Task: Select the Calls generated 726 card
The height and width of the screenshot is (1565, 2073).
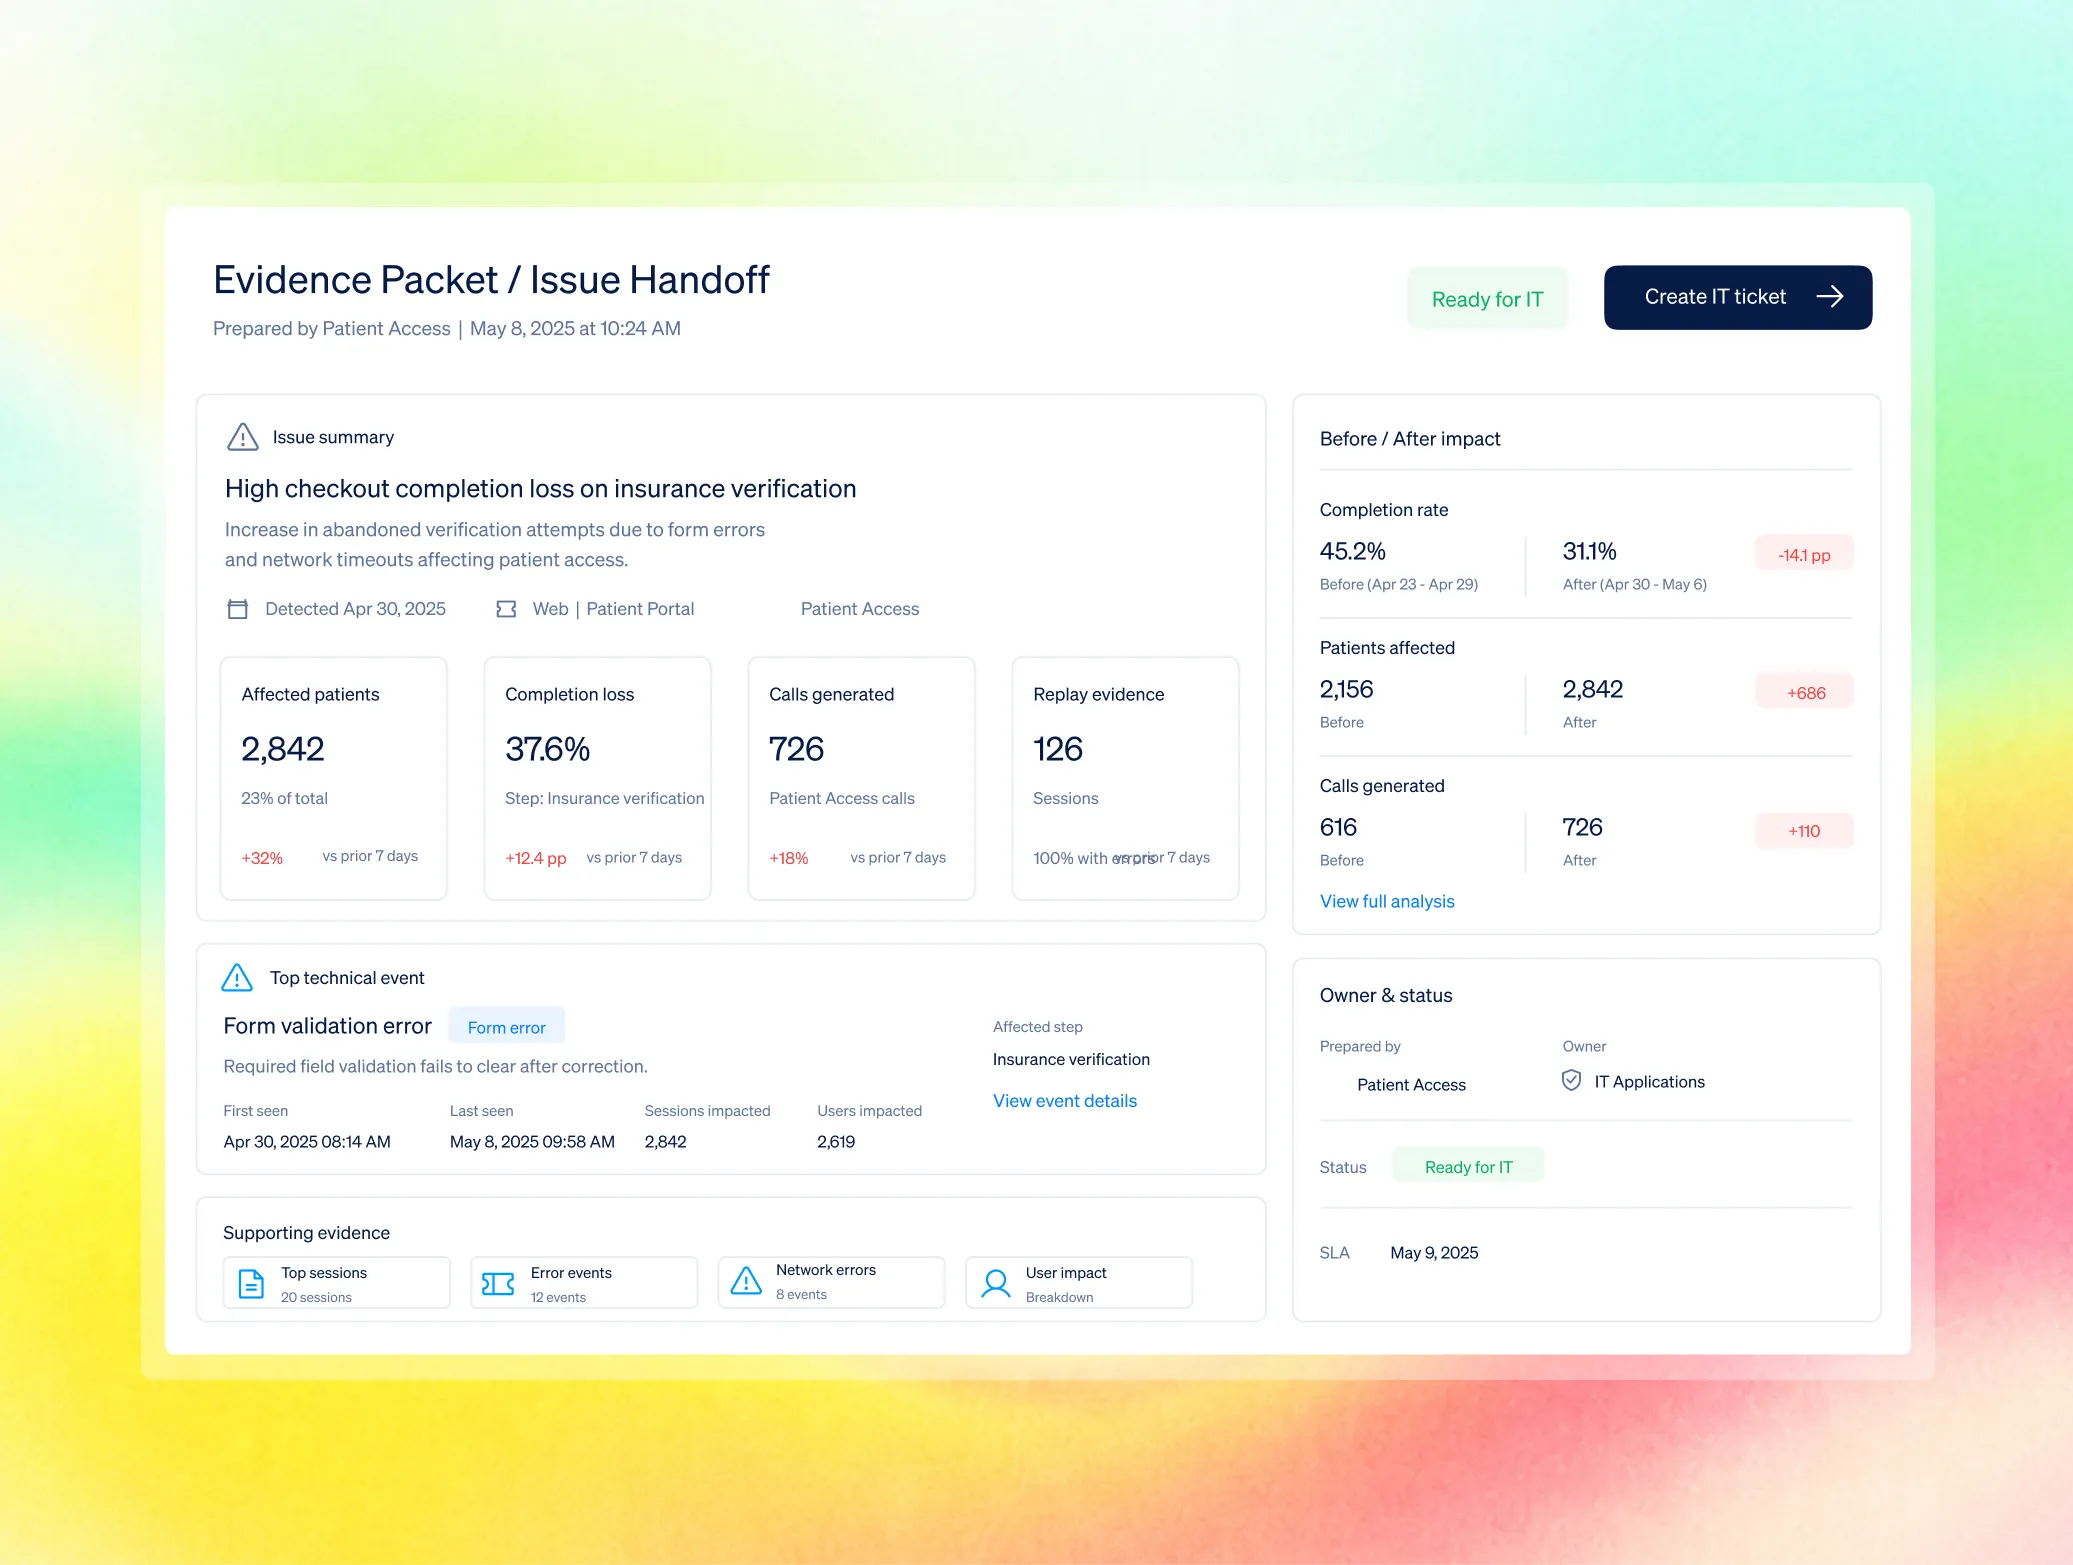Action: 861,778
